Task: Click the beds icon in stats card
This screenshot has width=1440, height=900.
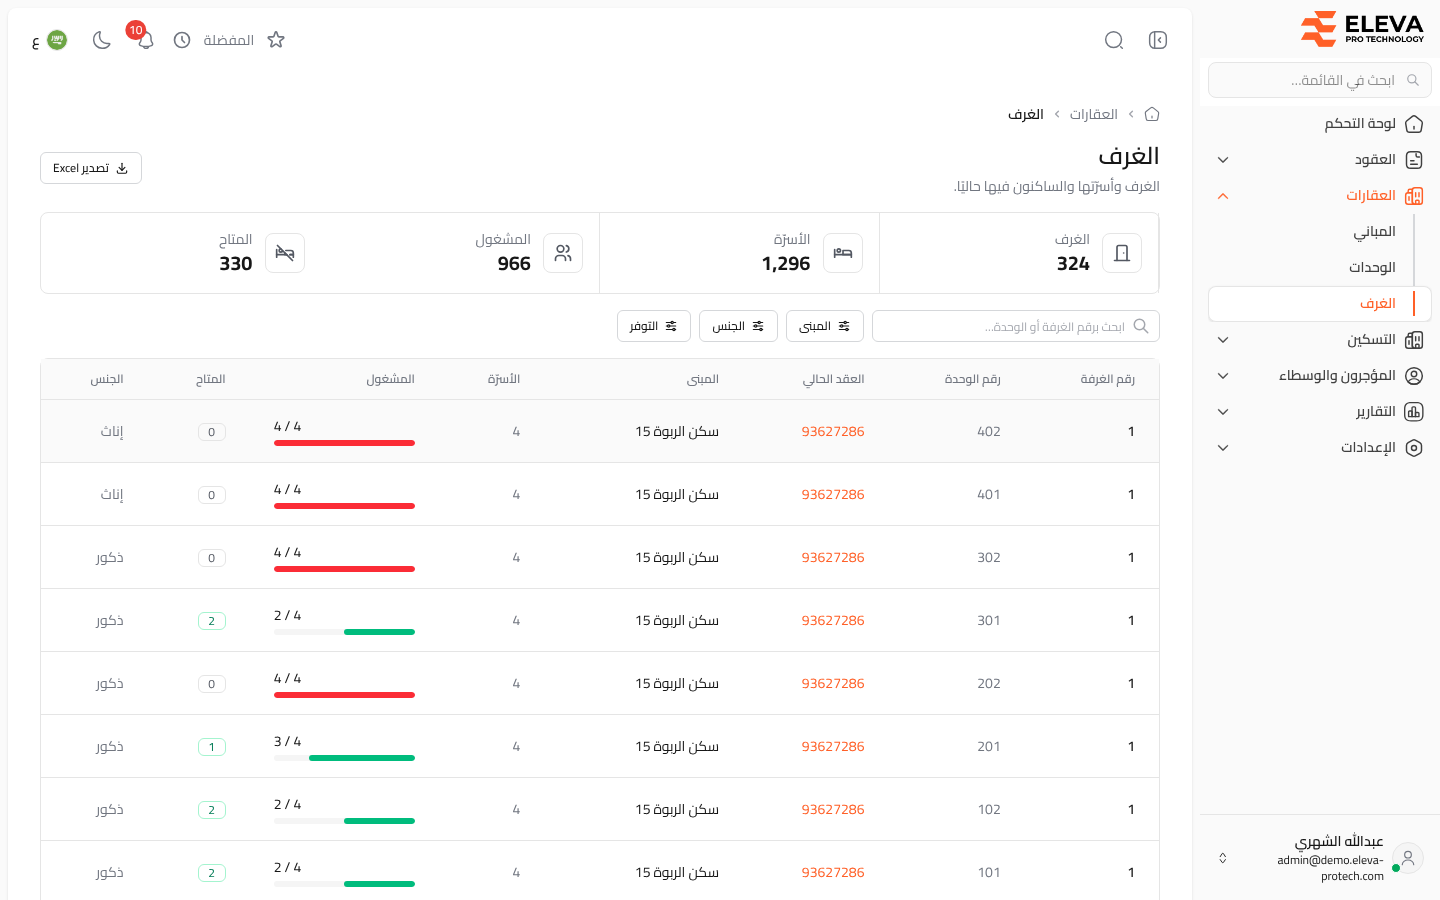Action: [843, 253]
